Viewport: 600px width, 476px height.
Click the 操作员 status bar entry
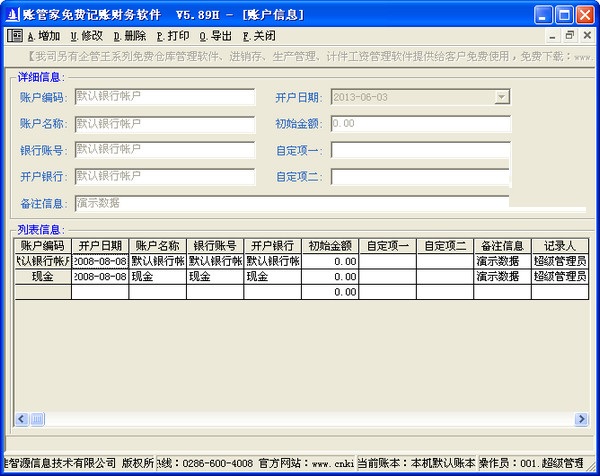pos(532,463)
